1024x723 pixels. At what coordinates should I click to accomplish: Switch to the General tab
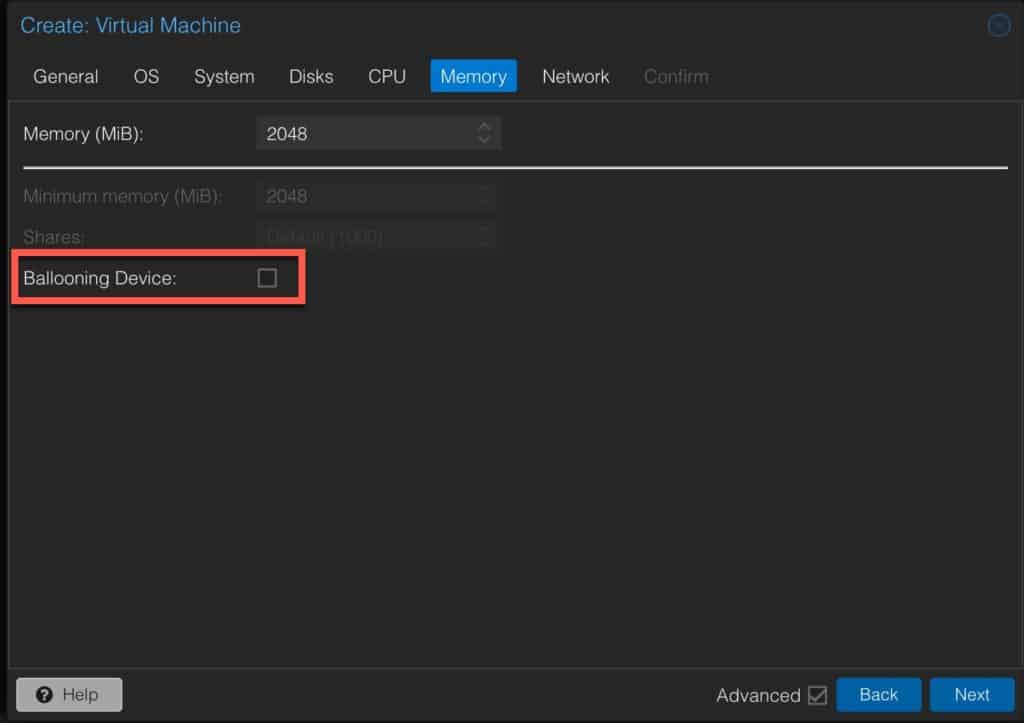(x=65, y=76)
